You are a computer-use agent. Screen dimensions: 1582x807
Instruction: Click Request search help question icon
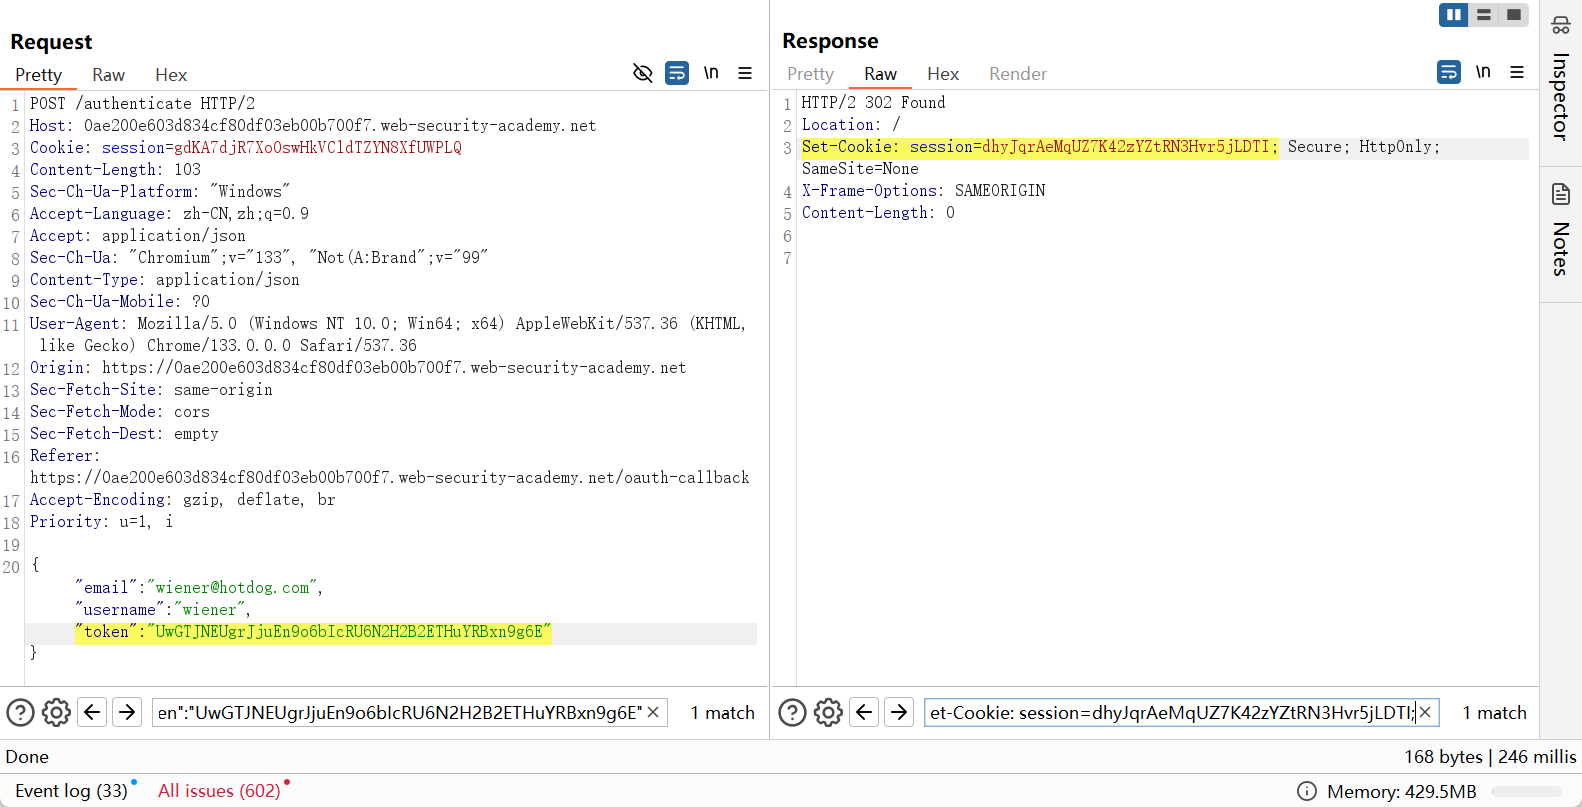[21, 712]
